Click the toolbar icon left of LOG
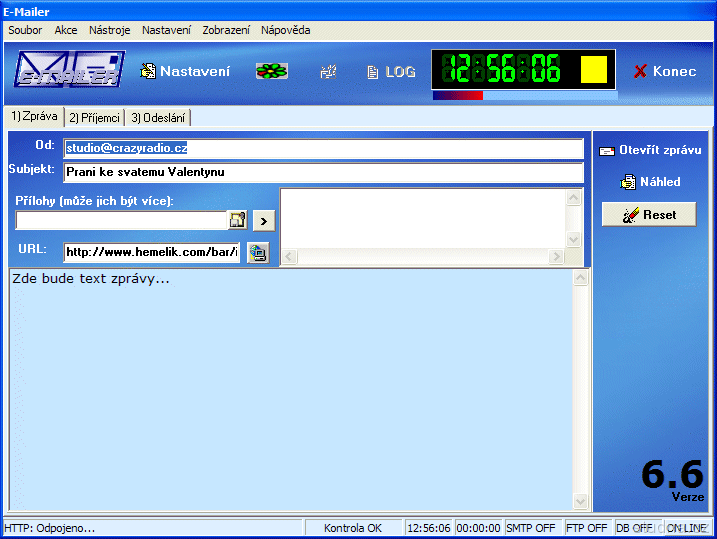717x539 pixels. pyautogui.click(x=328, y=71)
